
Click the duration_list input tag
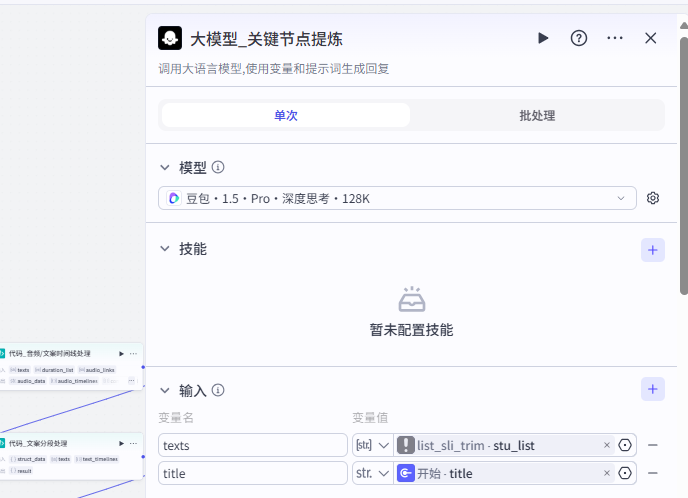pos(54,370)
